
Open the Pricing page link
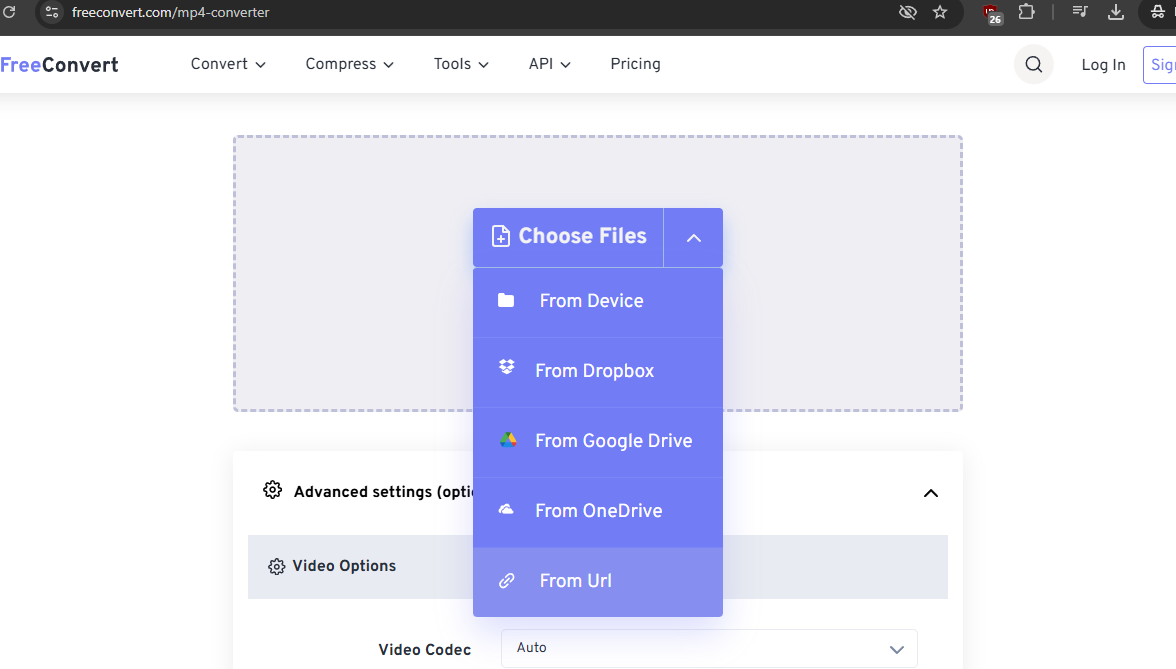pos(635,64)
